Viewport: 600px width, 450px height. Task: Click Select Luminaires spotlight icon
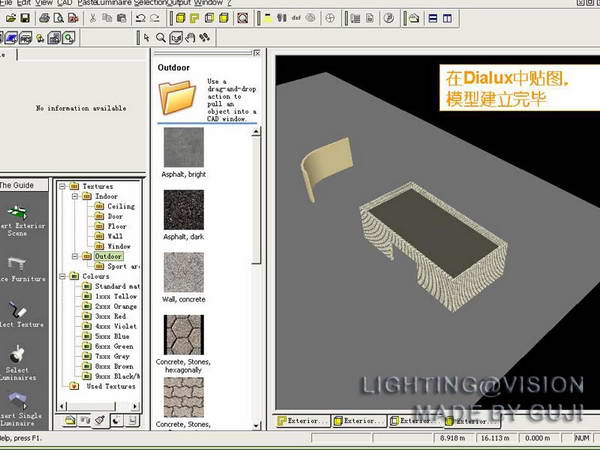17,354
